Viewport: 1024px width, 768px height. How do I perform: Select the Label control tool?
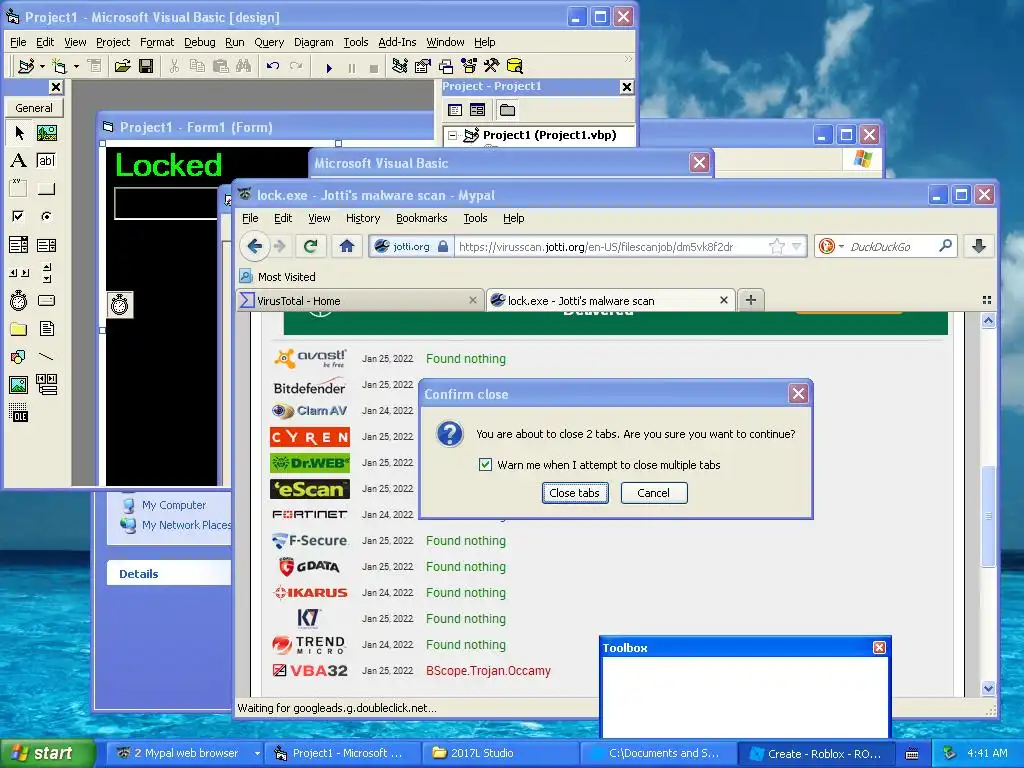tap(19, 161)
